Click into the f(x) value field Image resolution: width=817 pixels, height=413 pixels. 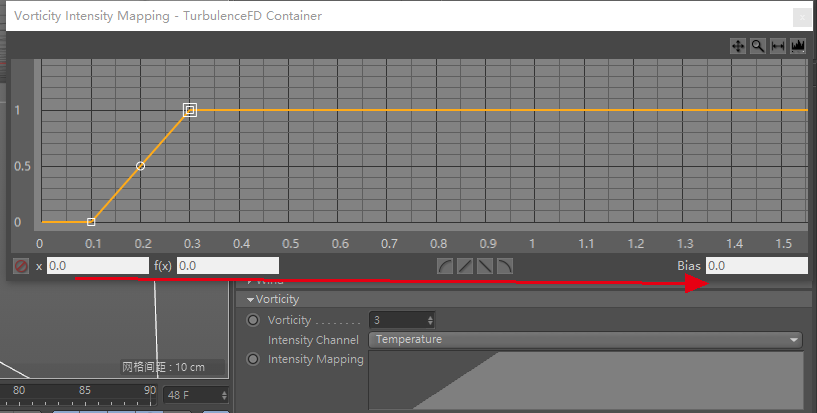(x=228, y=266)
